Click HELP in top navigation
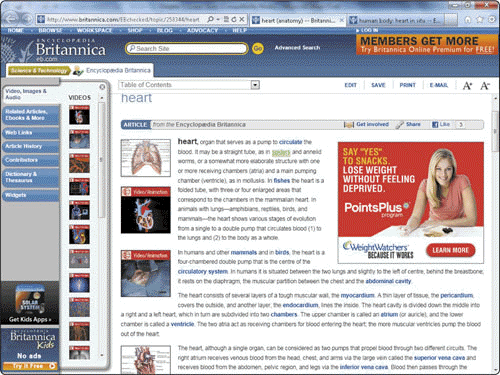500x375 pixels. click(239, 30)
